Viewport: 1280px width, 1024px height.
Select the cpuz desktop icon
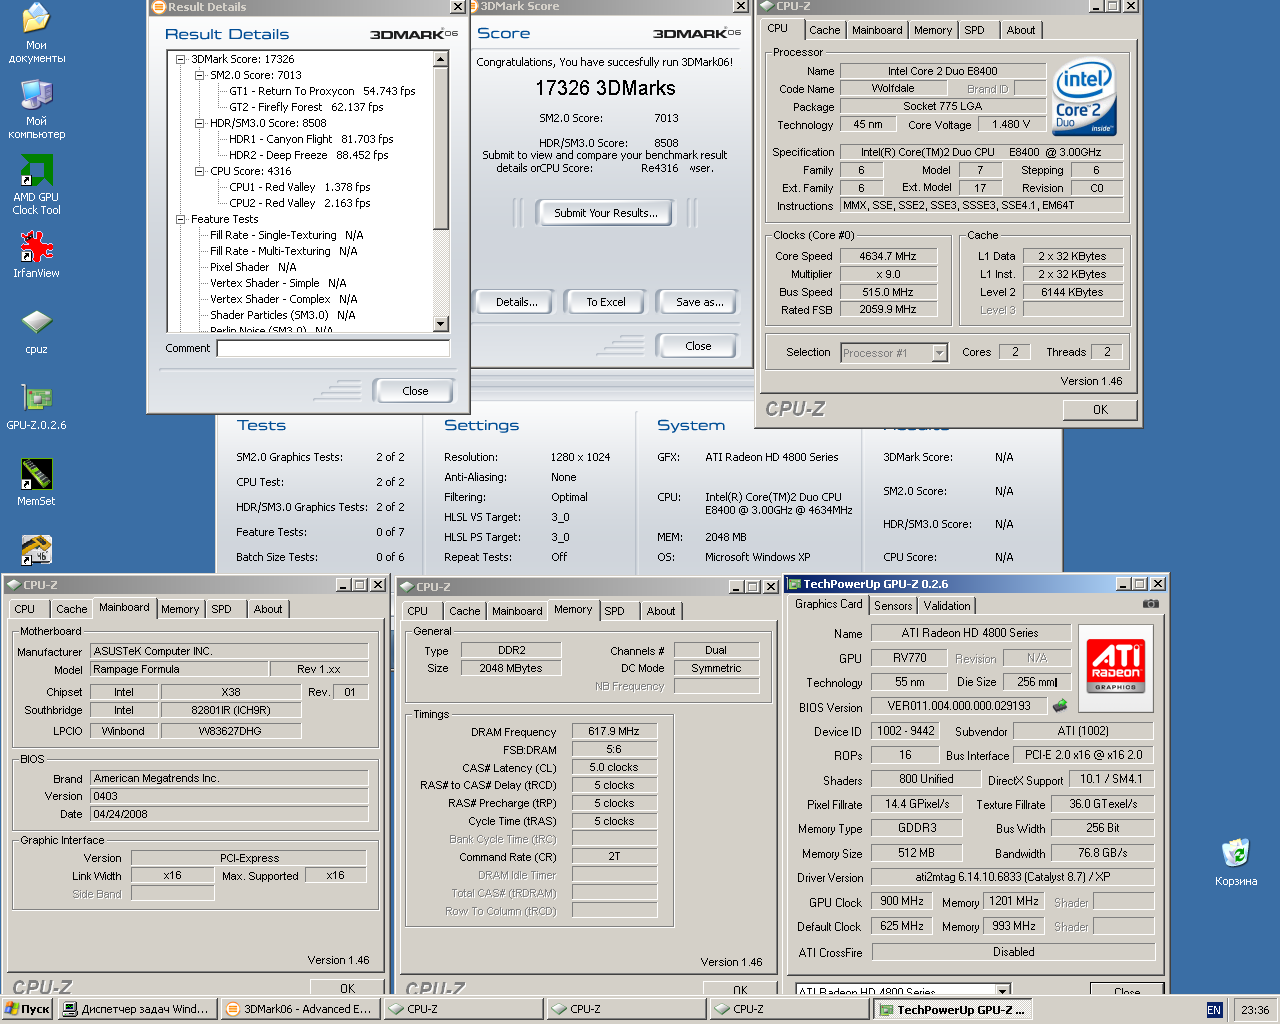point(36,332)
